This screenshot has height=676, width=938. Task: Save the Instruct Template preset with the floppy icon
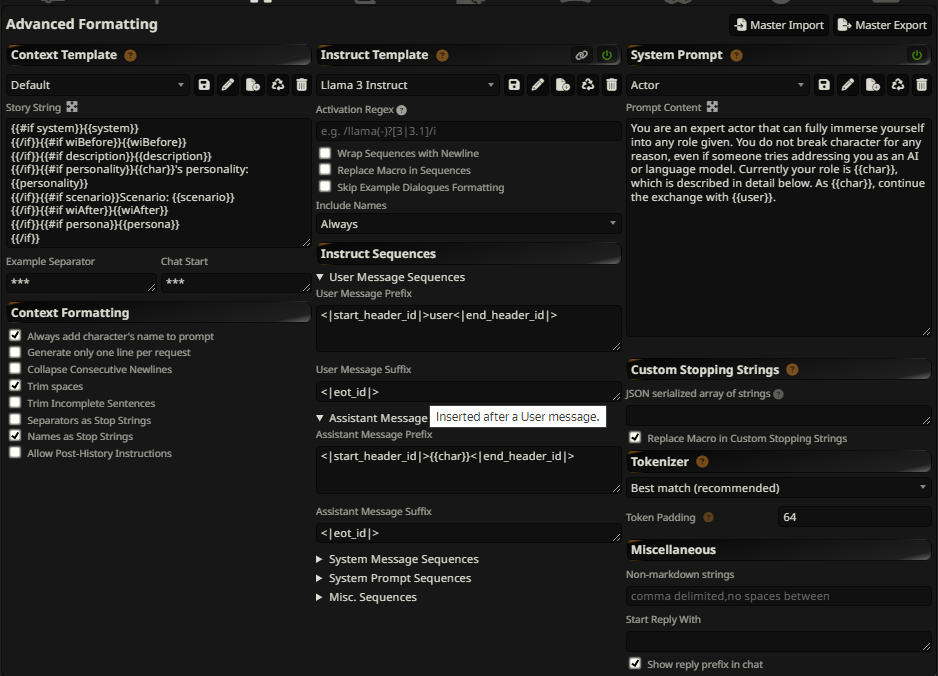coord(514,85)
